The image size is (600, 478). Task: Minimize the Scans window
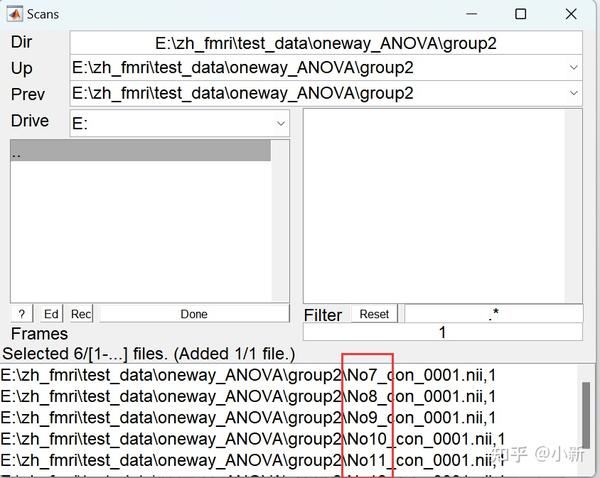point(471,14)
